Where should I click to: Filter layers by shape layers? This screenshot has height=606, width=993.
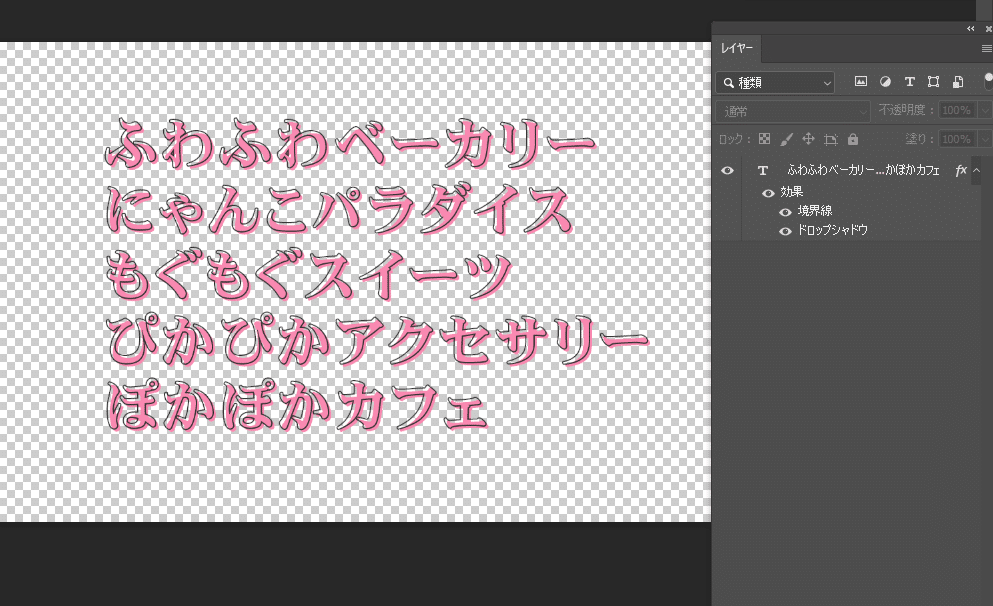(x=933, y=82)
